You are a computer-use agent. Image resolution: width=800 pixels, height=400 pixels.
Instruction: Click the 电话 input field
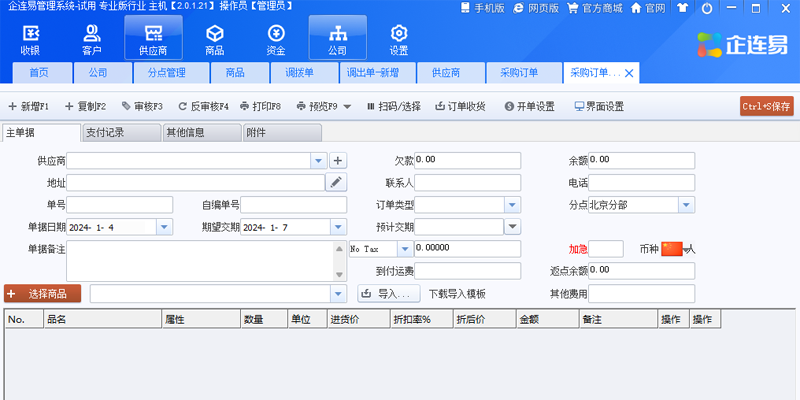[642, 183]
